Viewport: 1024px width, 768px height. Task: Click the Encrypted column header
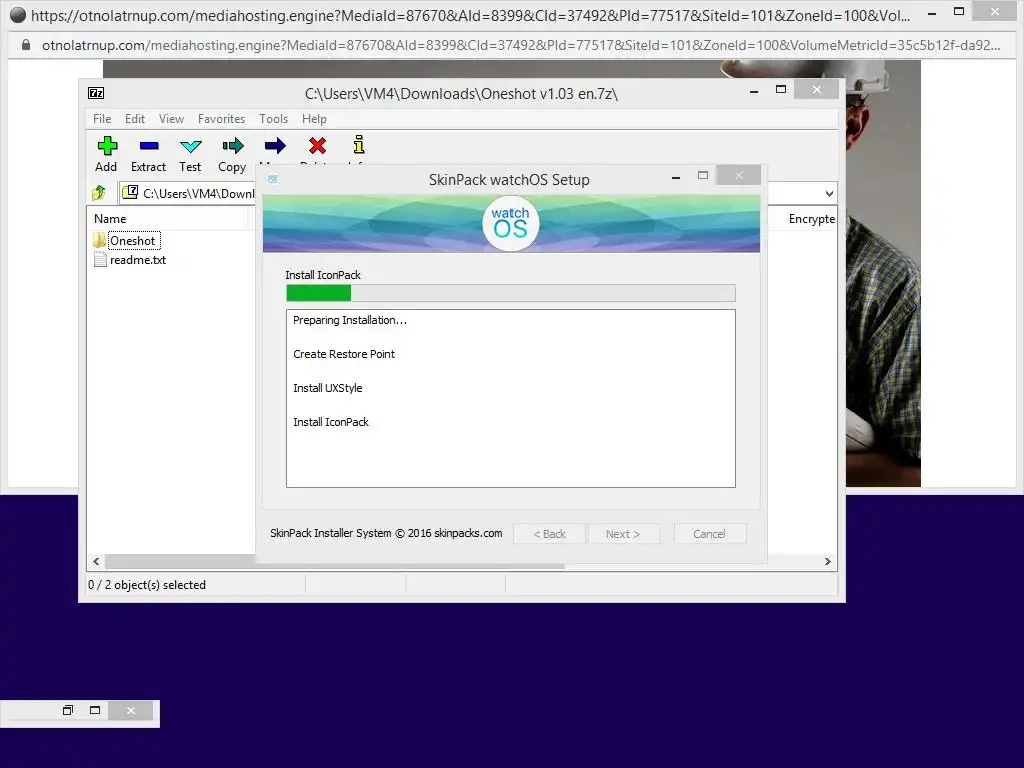pos(811,219)
